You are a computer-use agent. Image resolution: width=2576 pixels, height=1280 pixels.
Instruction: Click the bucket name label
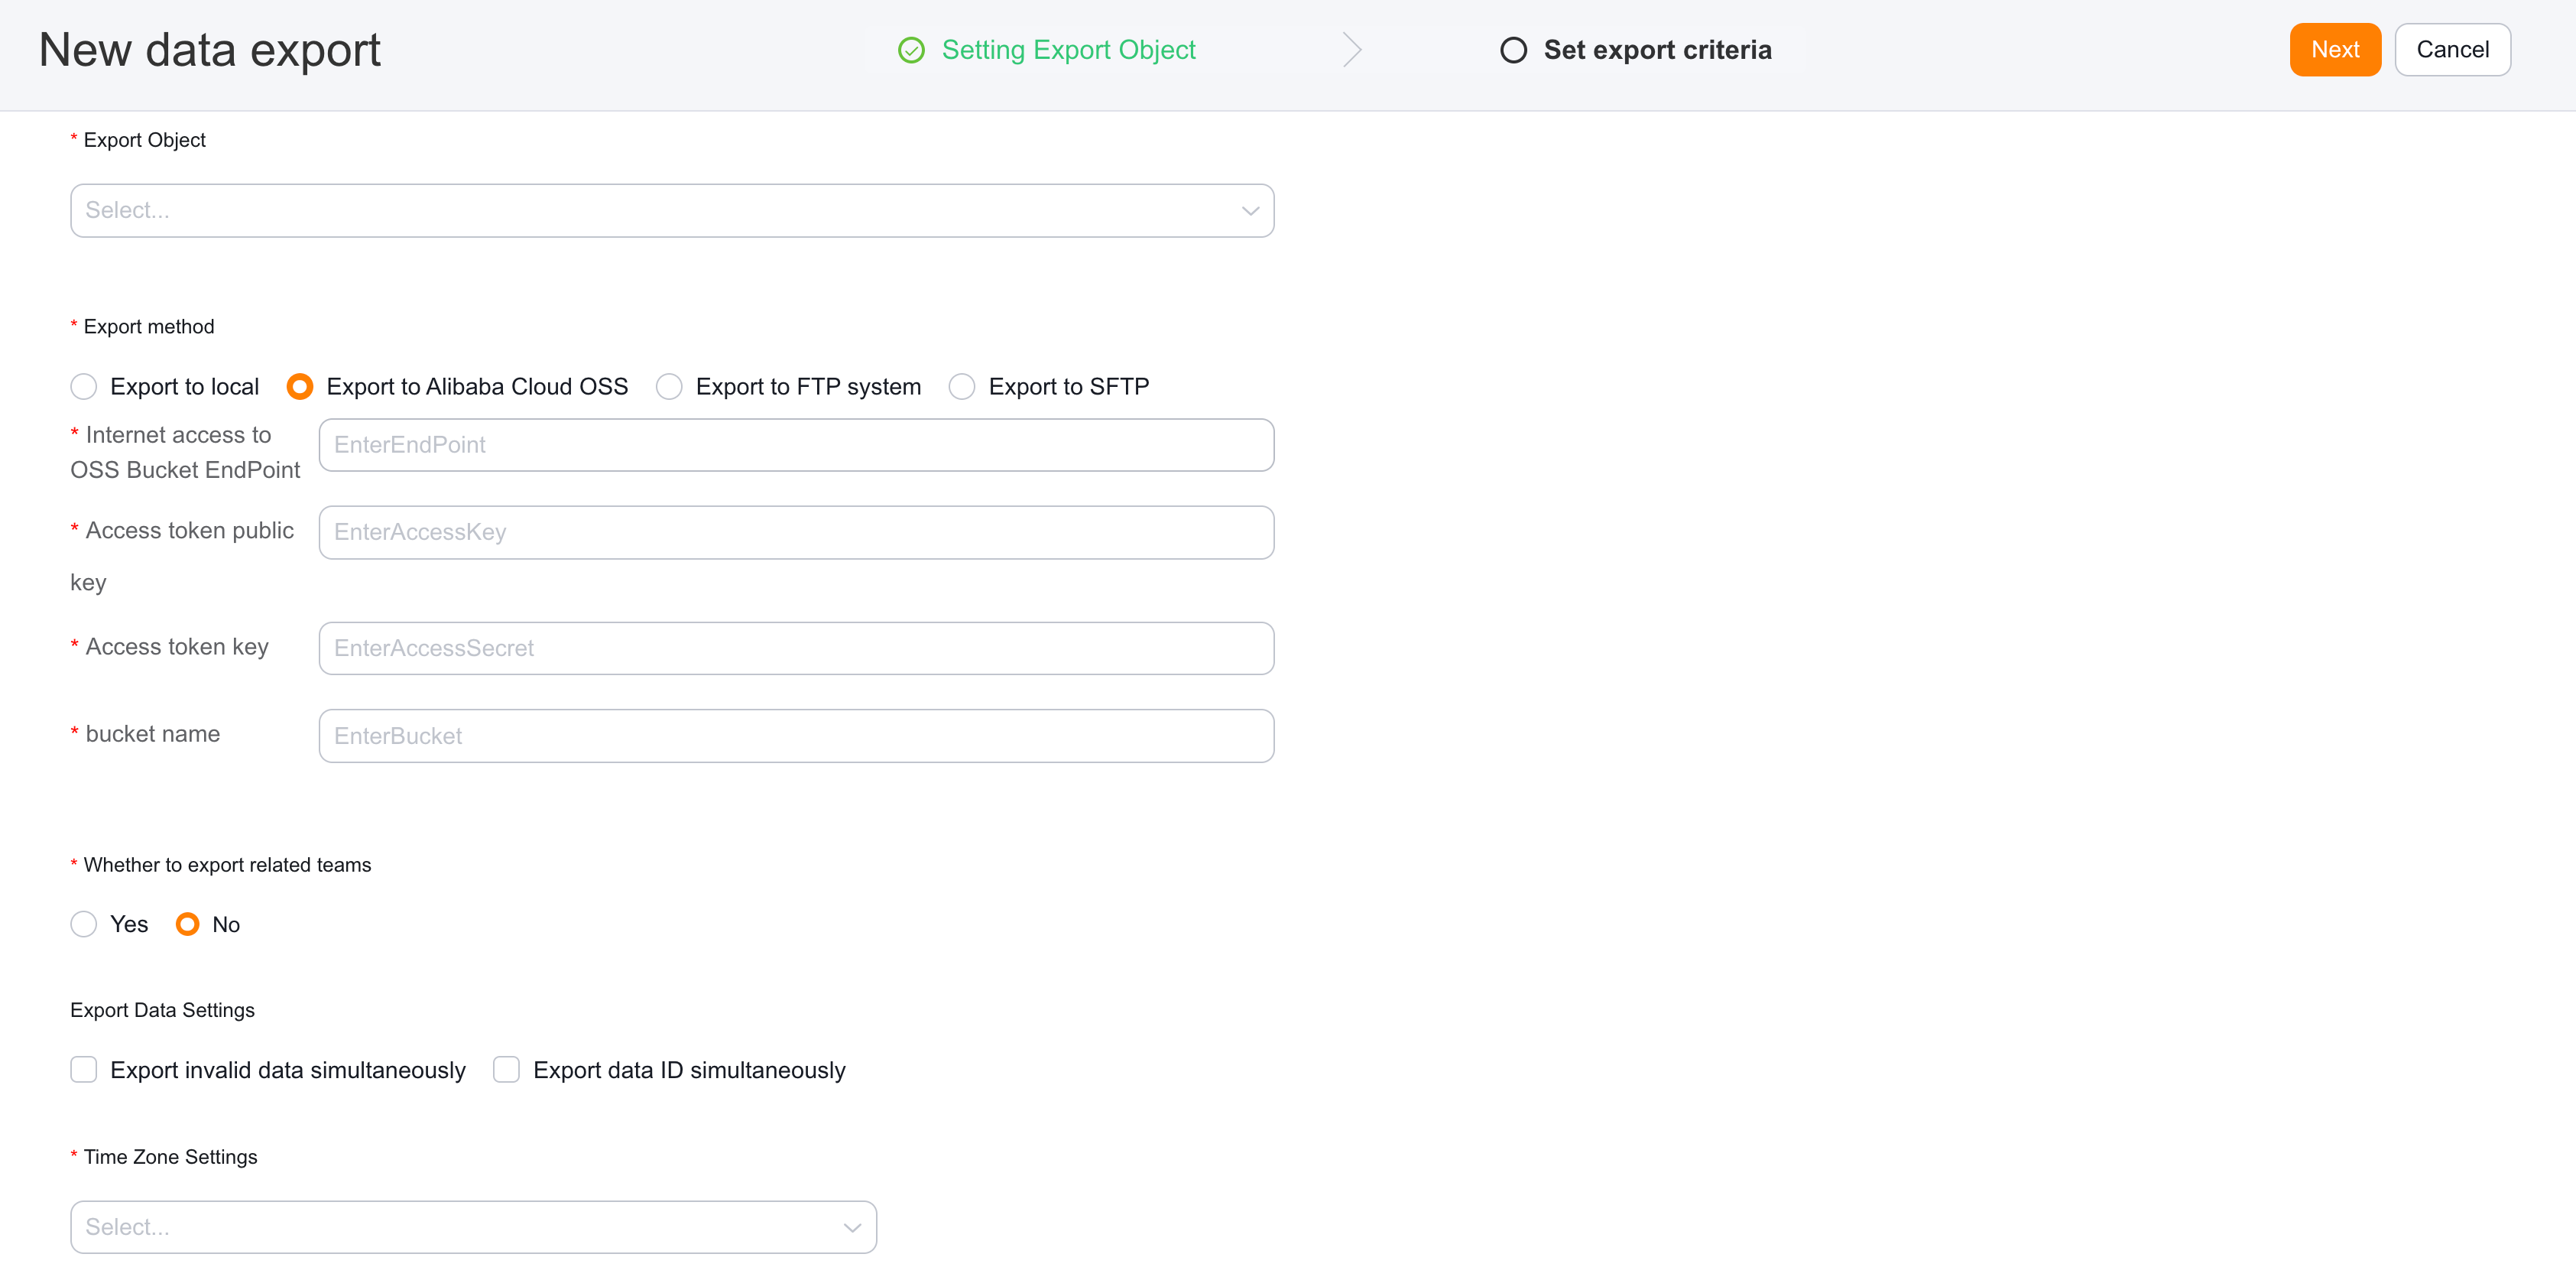coord(152,734)
